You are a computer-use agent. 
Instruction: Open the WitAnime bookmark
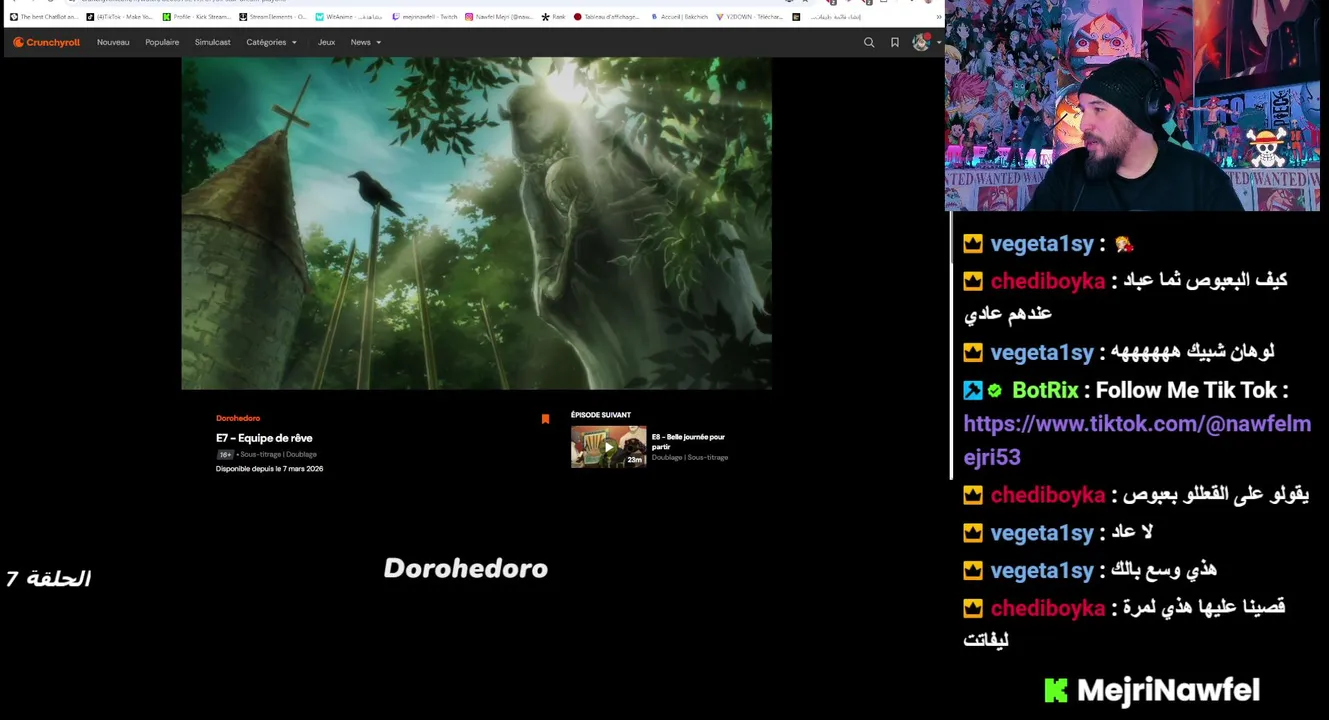tap(348, 17)
